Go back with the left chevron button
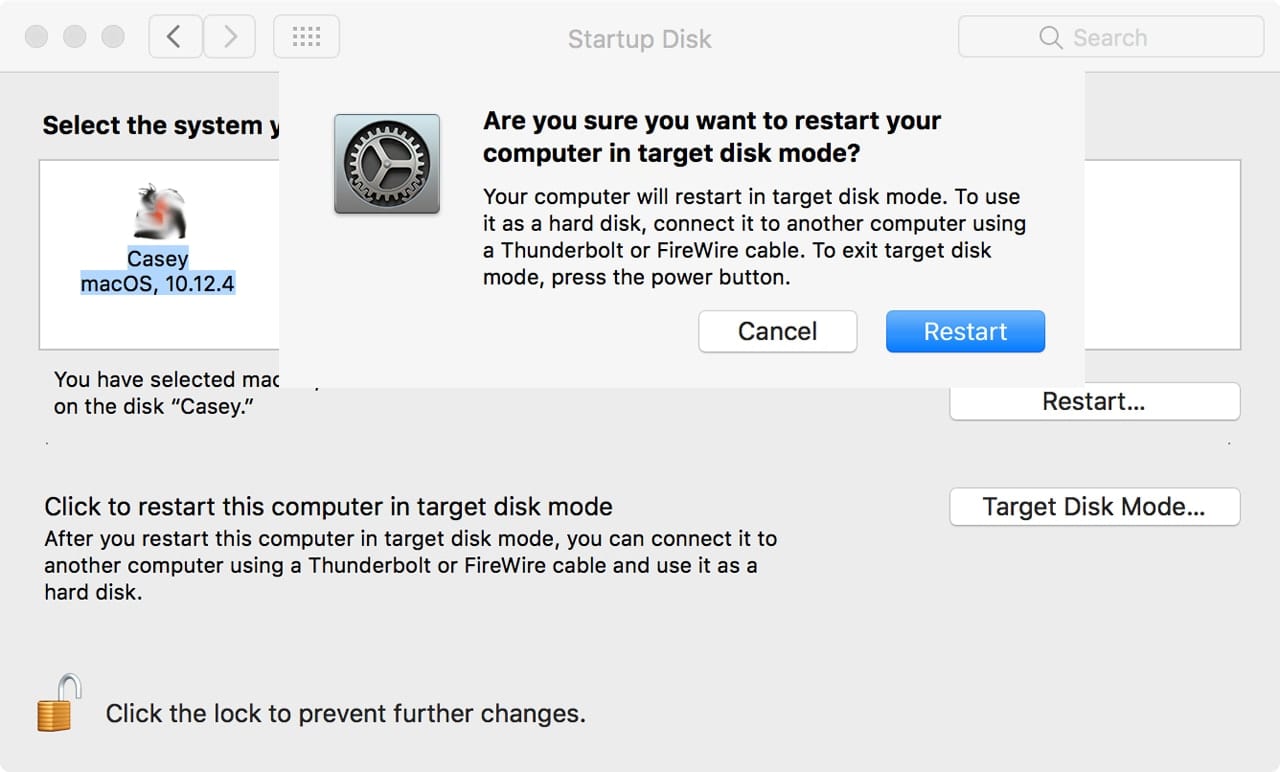 click(x=174, y=38)
